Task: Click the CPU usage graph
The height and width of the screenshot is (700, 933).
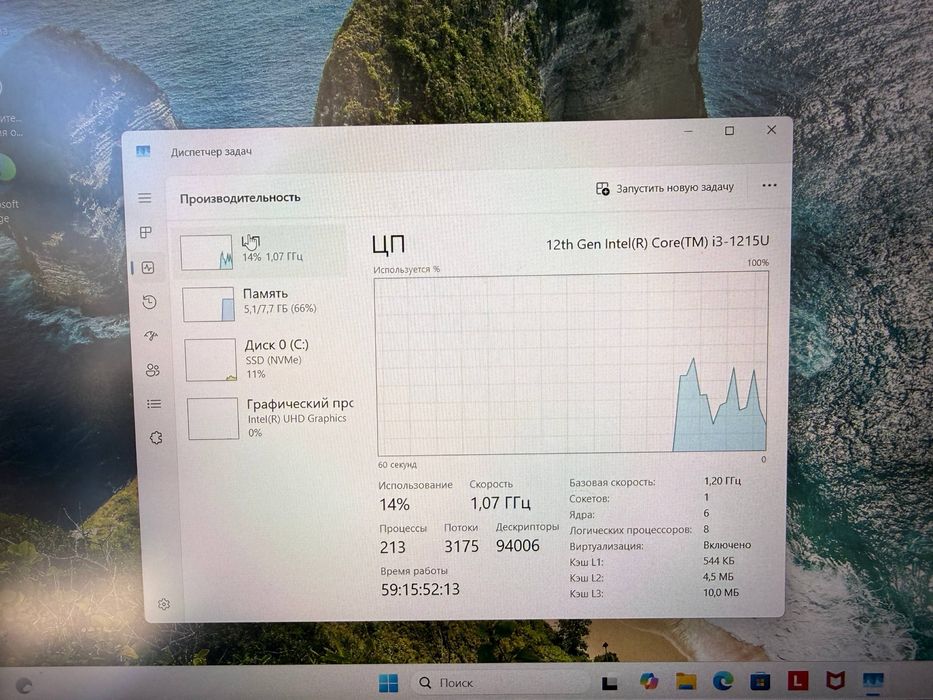Action: (x=572, y=363)
